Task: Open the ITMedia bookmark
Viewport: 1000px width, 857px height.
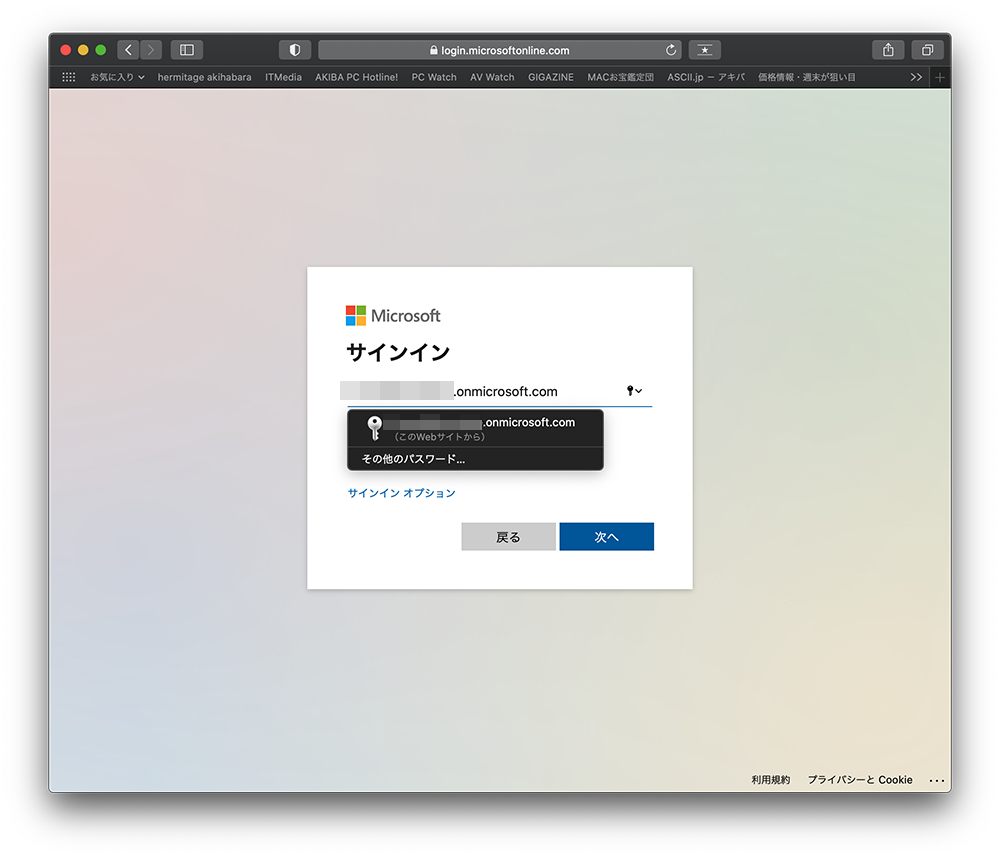Action: pos(283,77)
